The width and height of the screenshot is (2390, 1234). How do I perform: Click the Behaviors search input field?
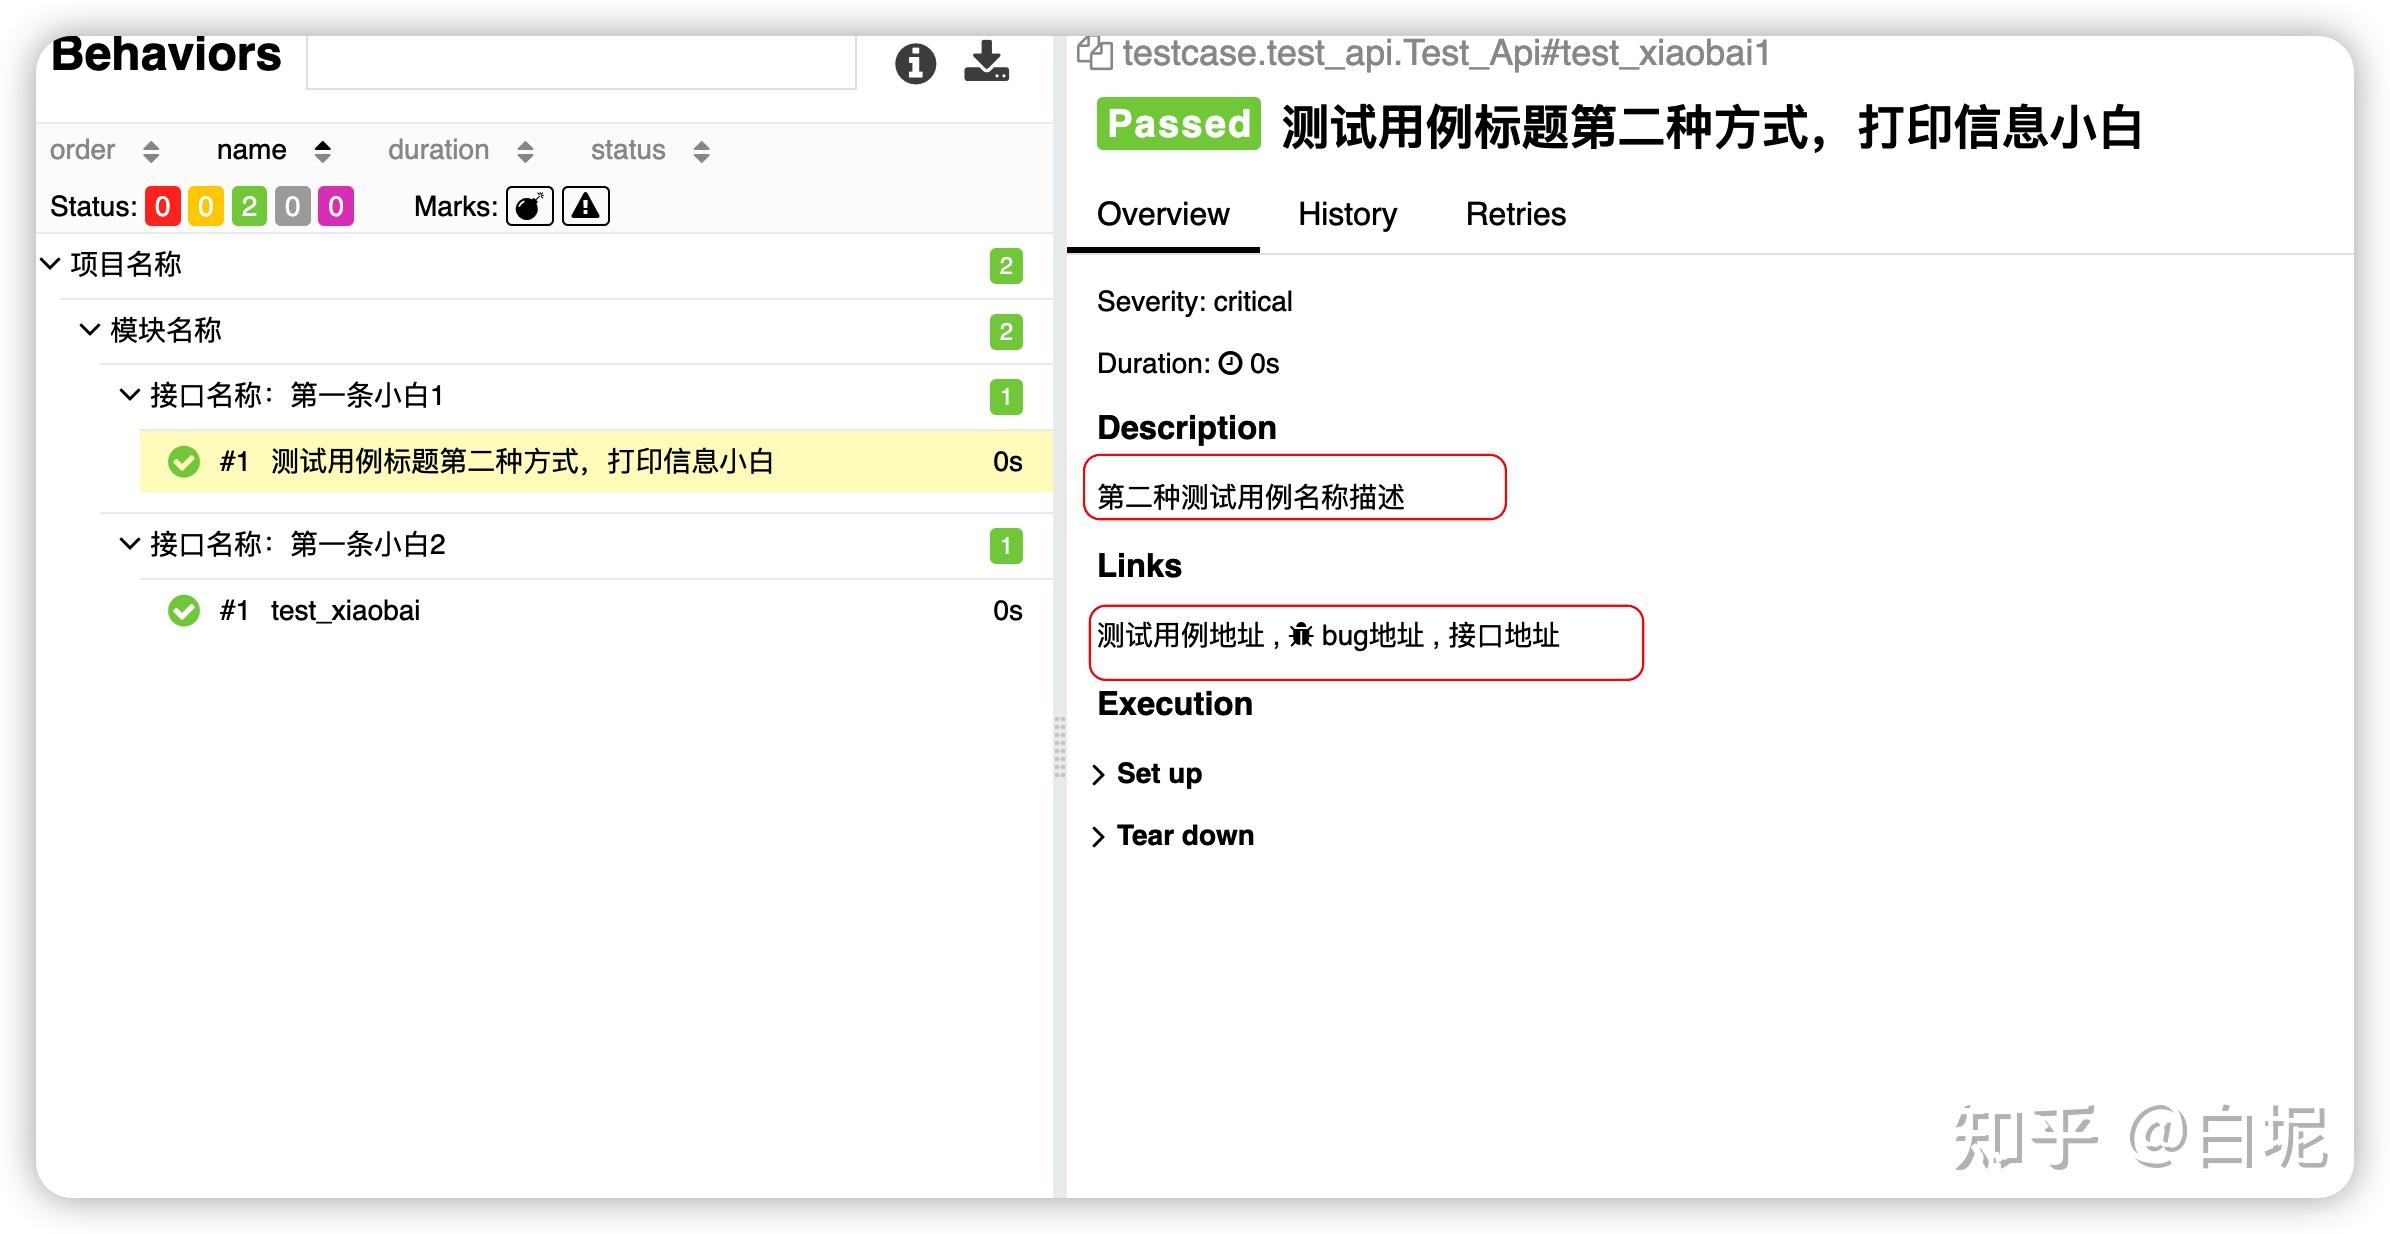pos(581,62)
